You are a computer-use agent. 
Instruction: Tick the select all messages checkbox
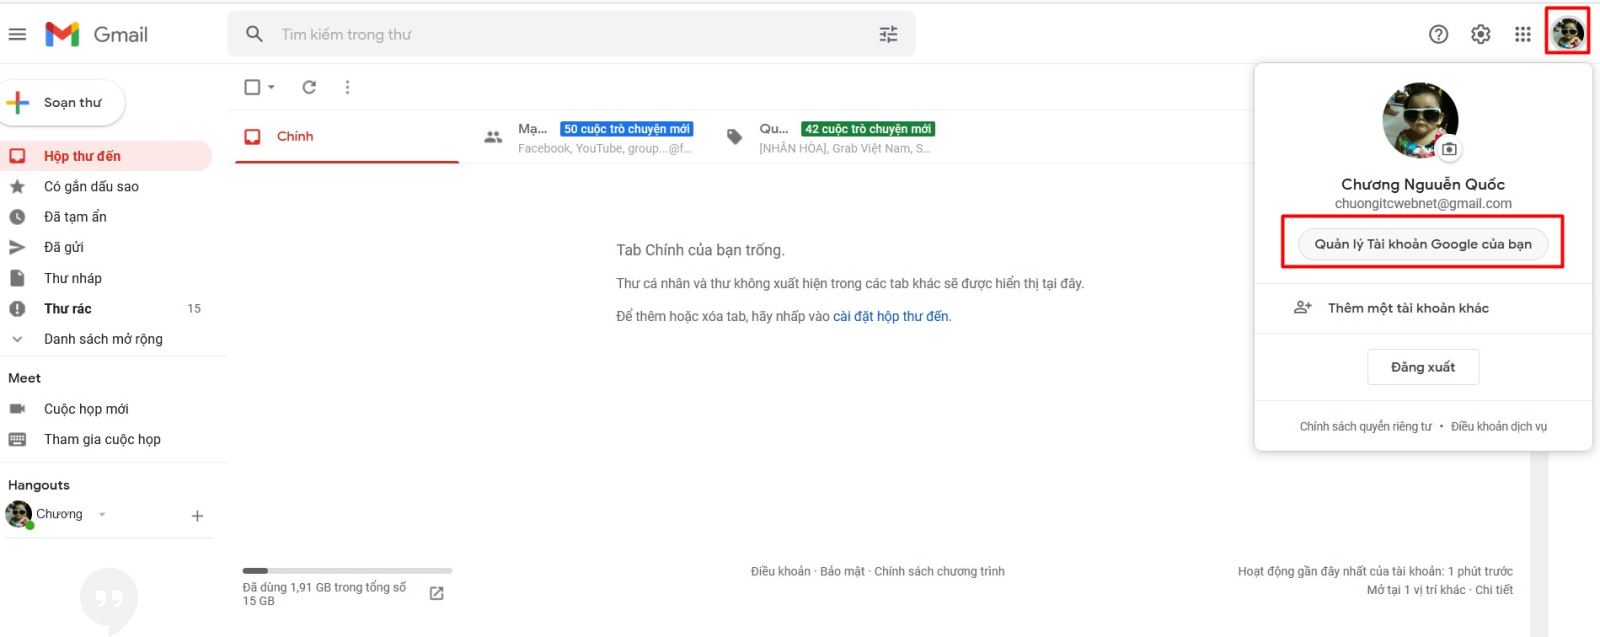click(252, 87)
